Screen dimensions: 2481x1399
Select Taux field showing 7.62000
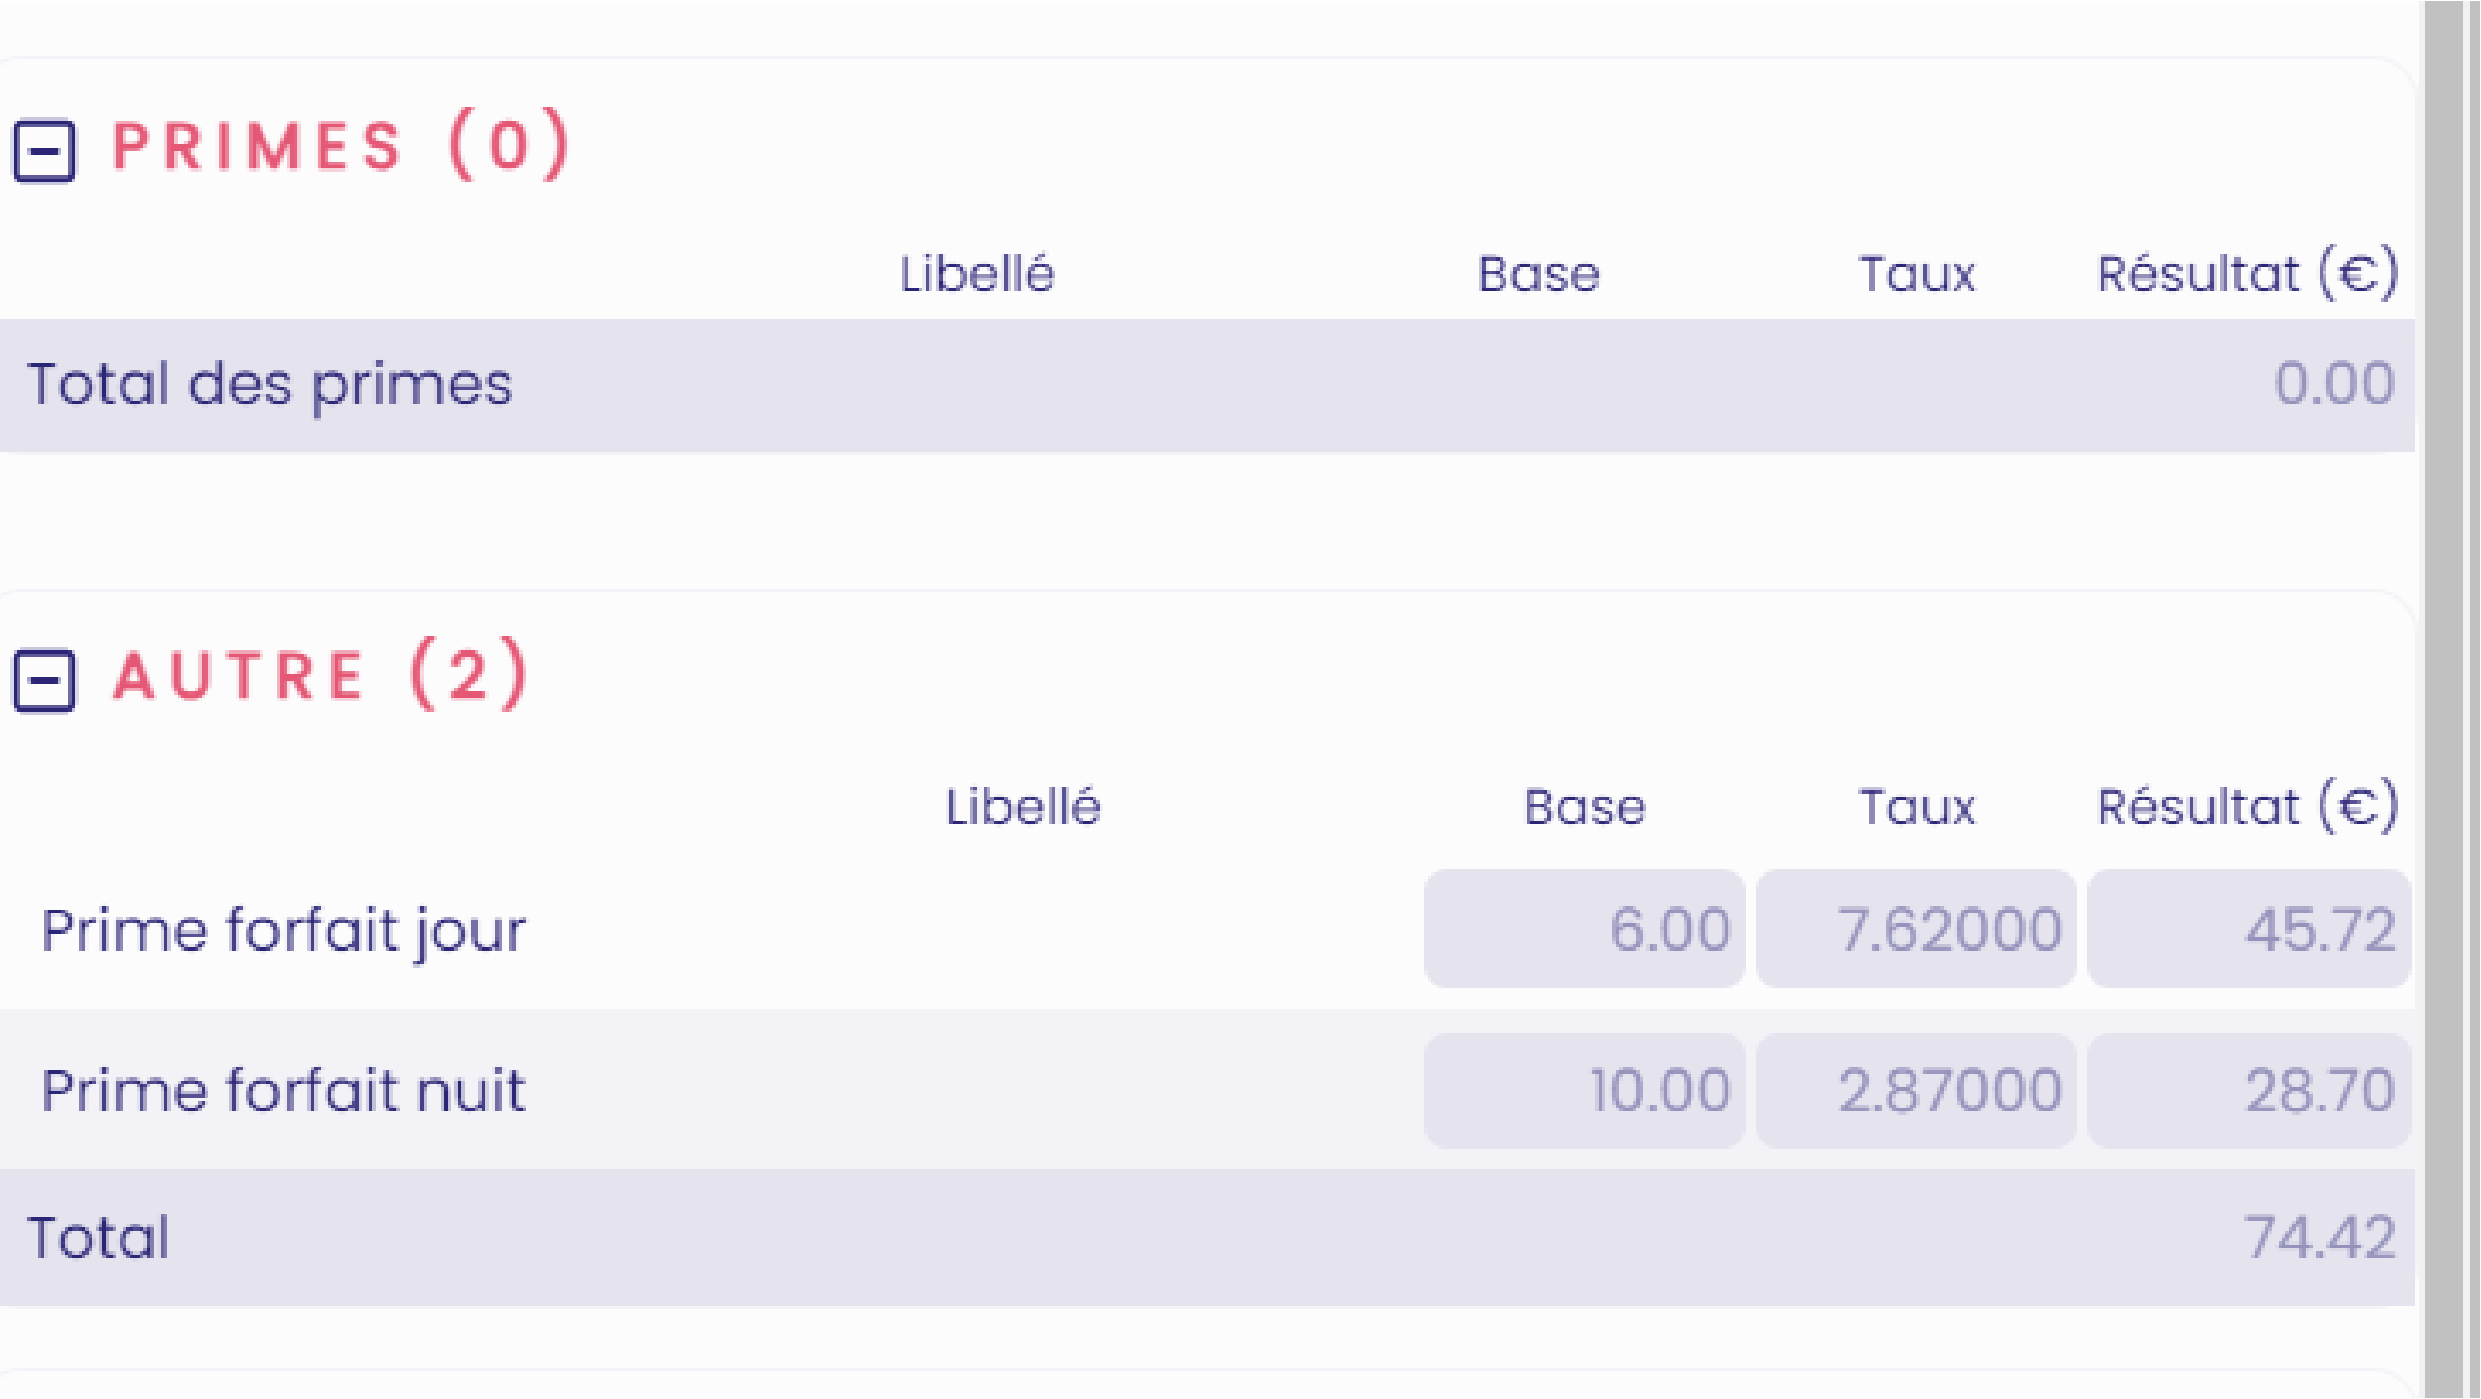1916,929
